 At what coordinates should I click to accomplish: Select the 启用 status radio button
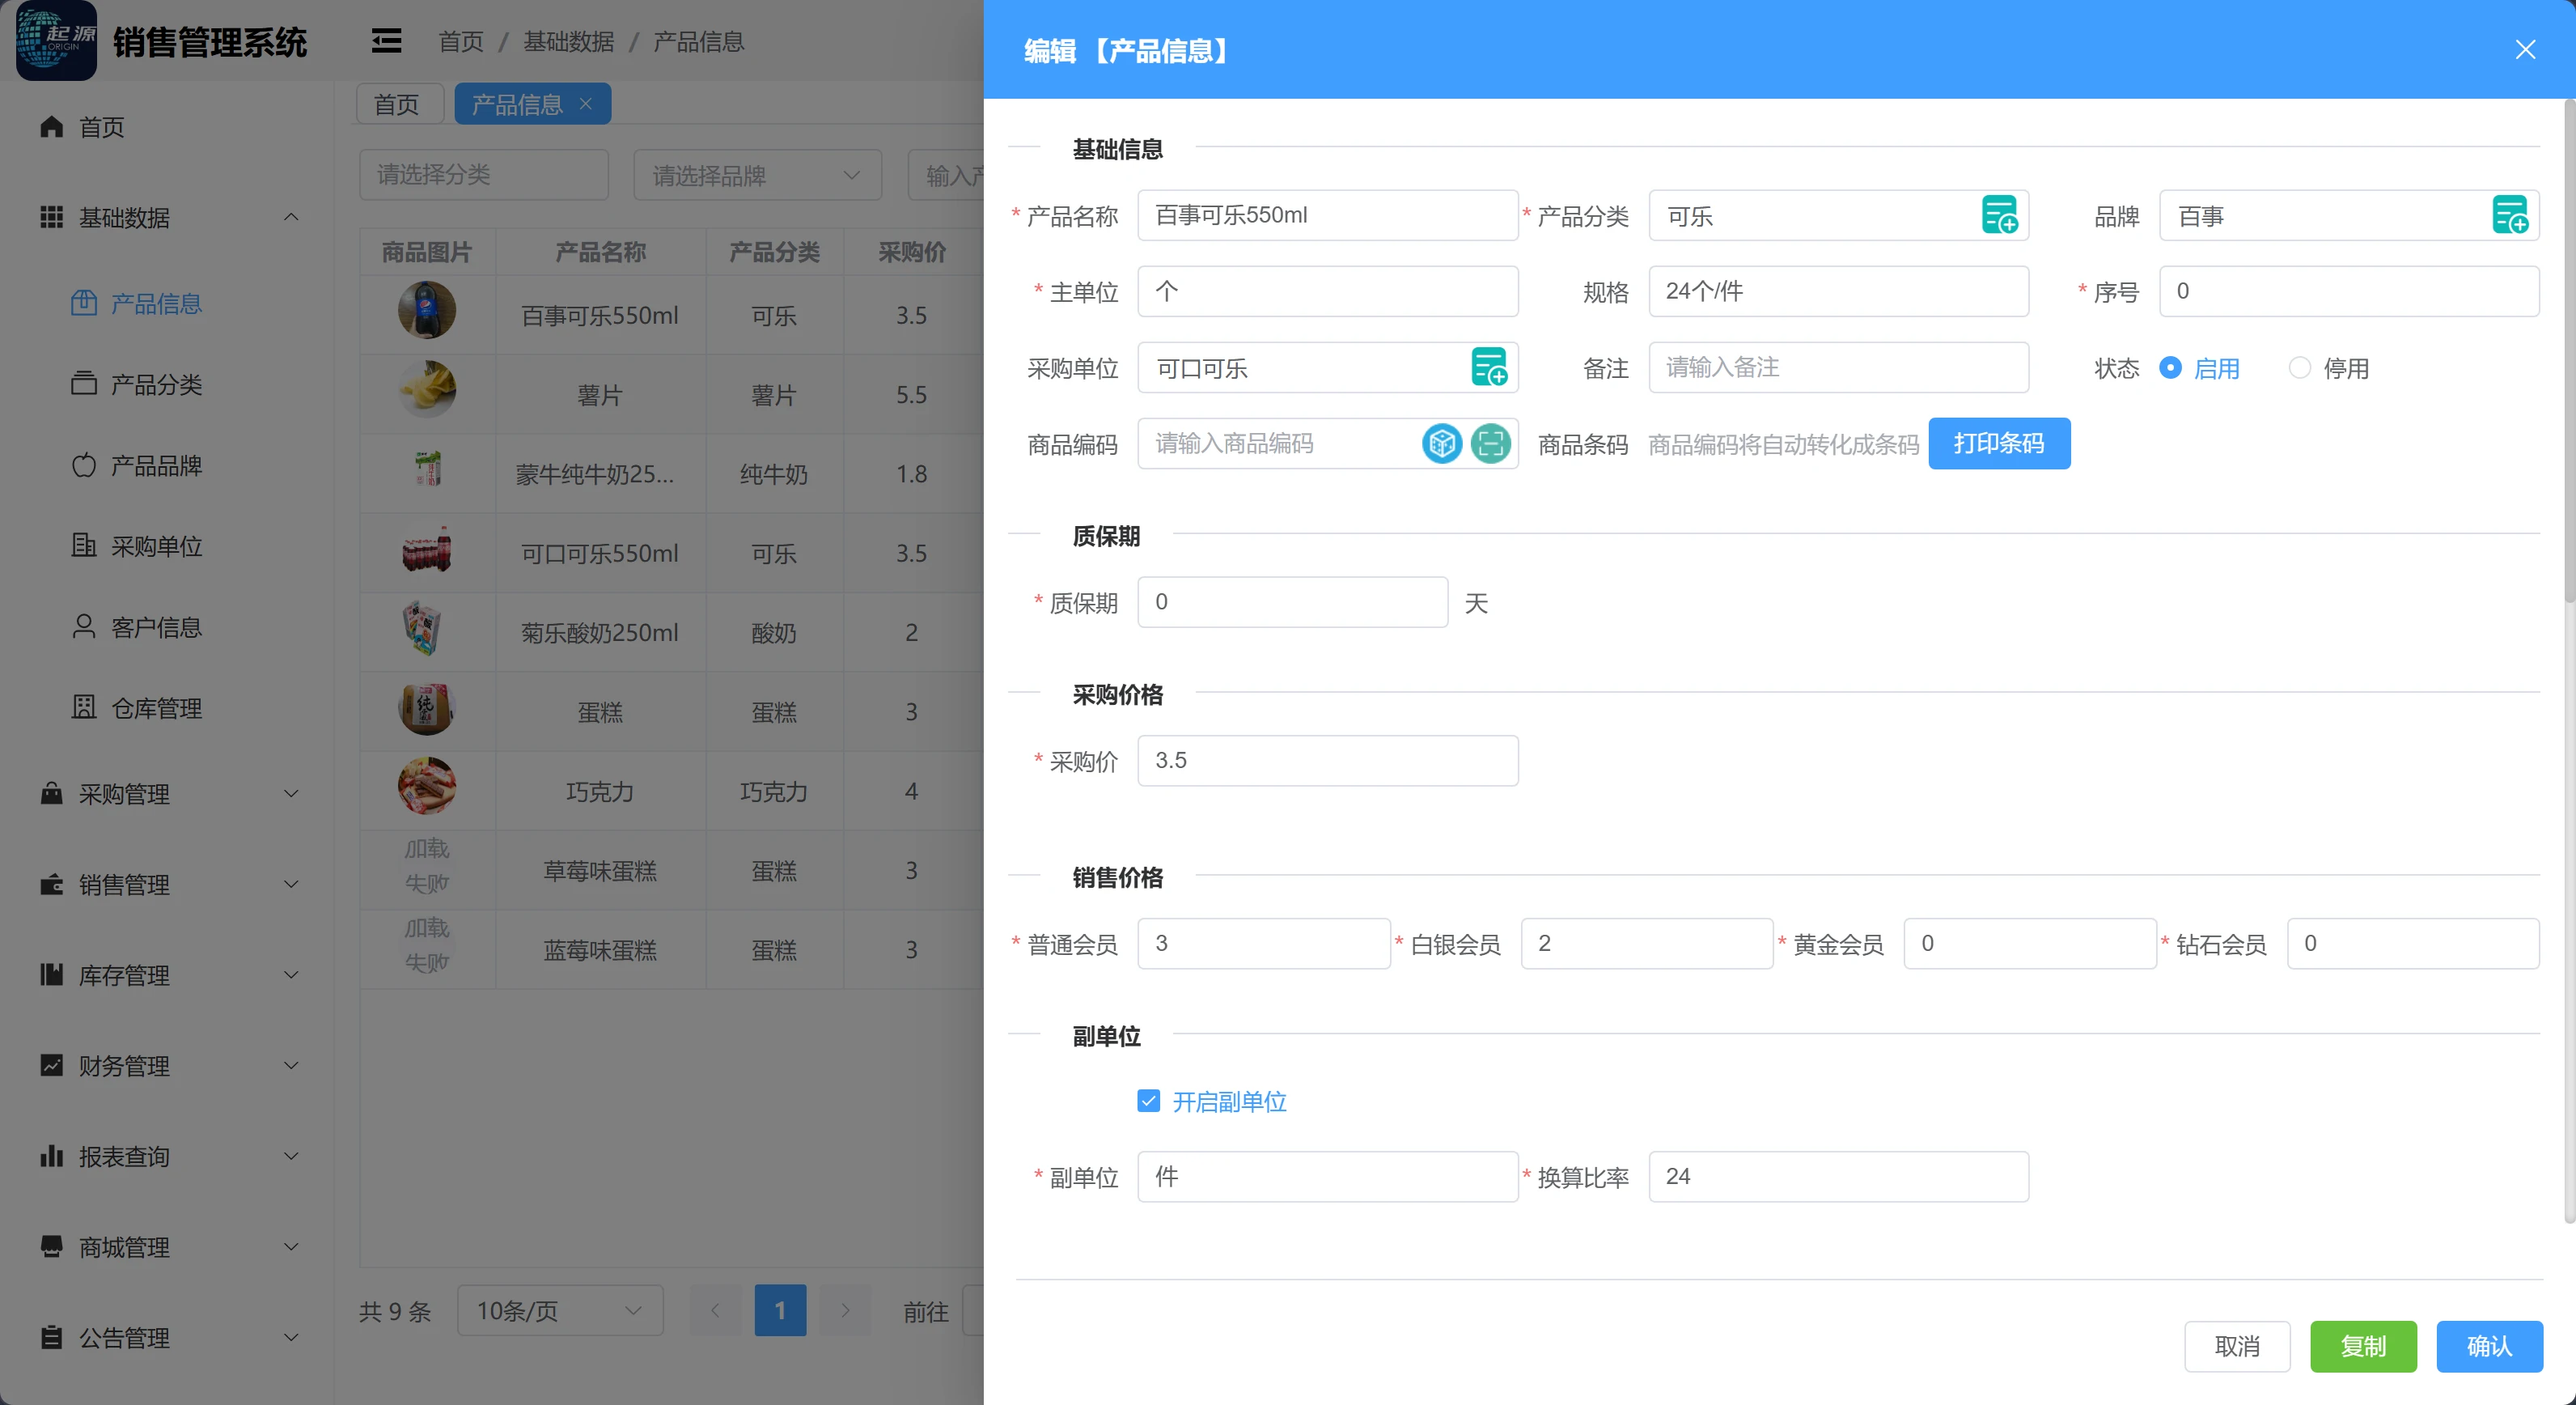pos(2170,368)
